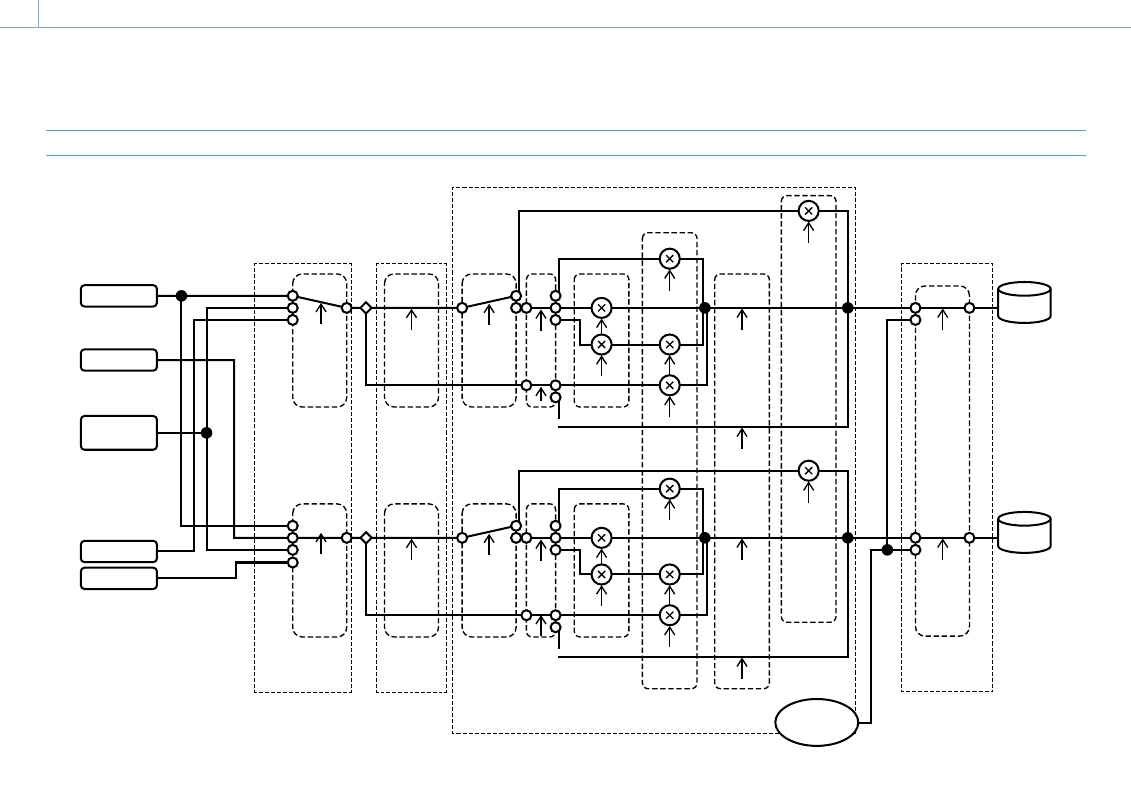
Task: Click the top-left empty input box
Action: point(119,295)
